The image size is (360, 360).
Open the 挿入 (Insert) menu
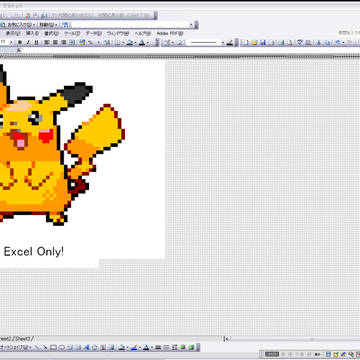tap(32, 33)
